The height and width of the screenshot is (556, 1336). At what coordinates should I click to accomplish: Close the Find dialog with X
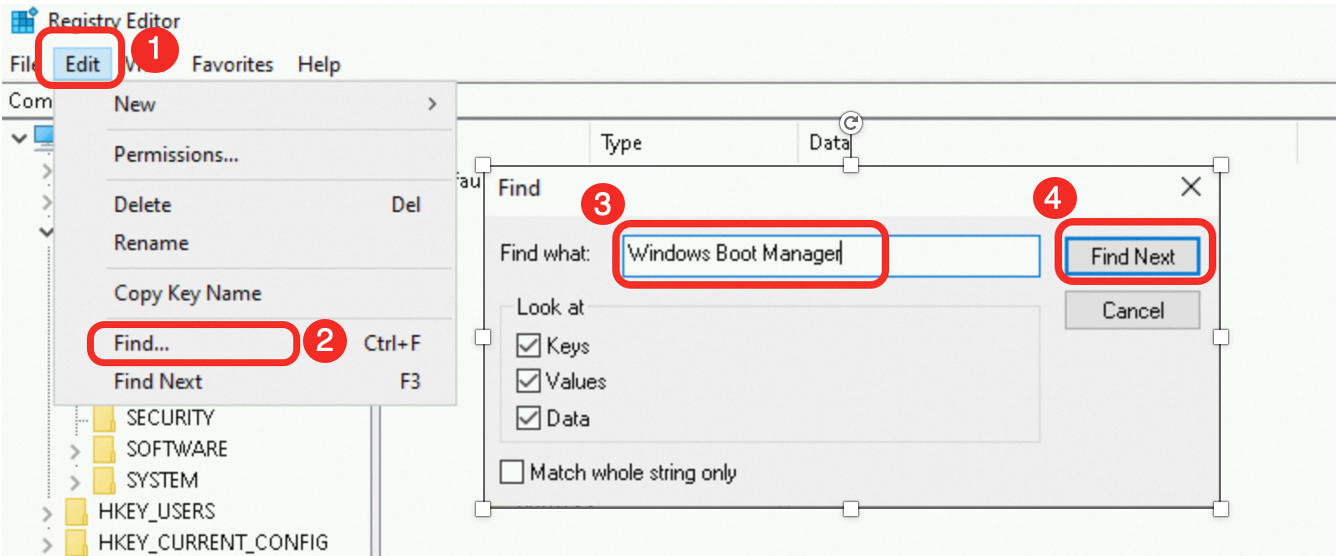pos(1190,187)
